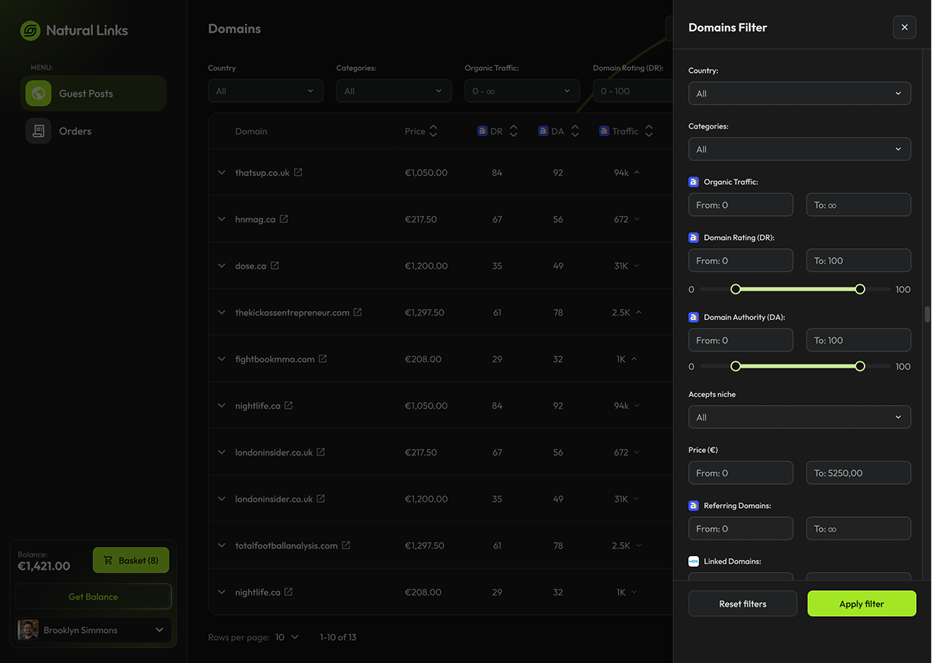Click the Natural Links logo icon
The height and width of the screenshot is (663, 932).
(x=30, y=30)
